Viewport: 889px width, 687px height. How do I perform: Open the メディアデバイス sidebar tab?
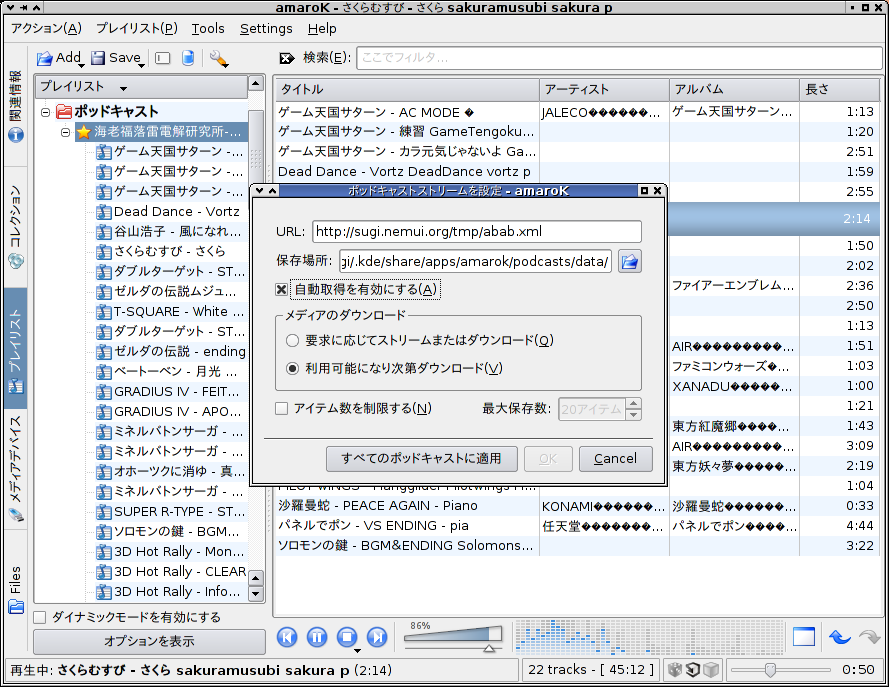click(x=15, y=469)
